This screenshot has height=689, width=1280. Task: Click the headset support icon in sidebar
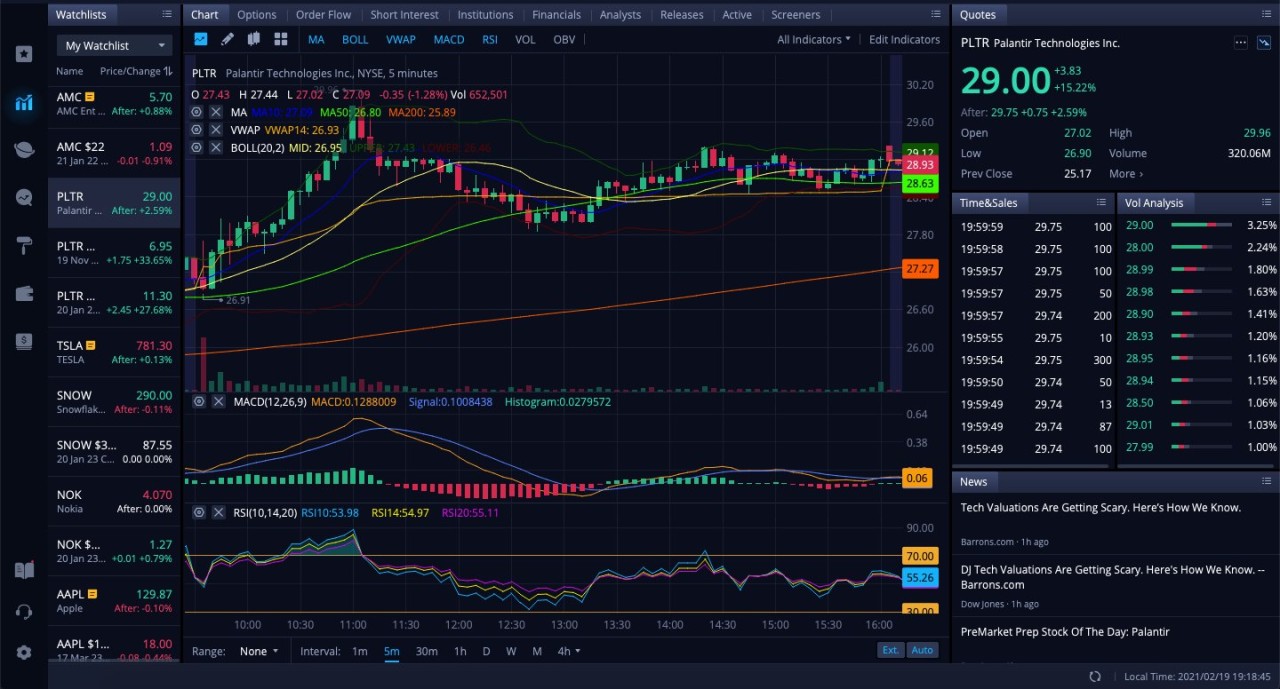pyautogui.click(x=24, y=611)
